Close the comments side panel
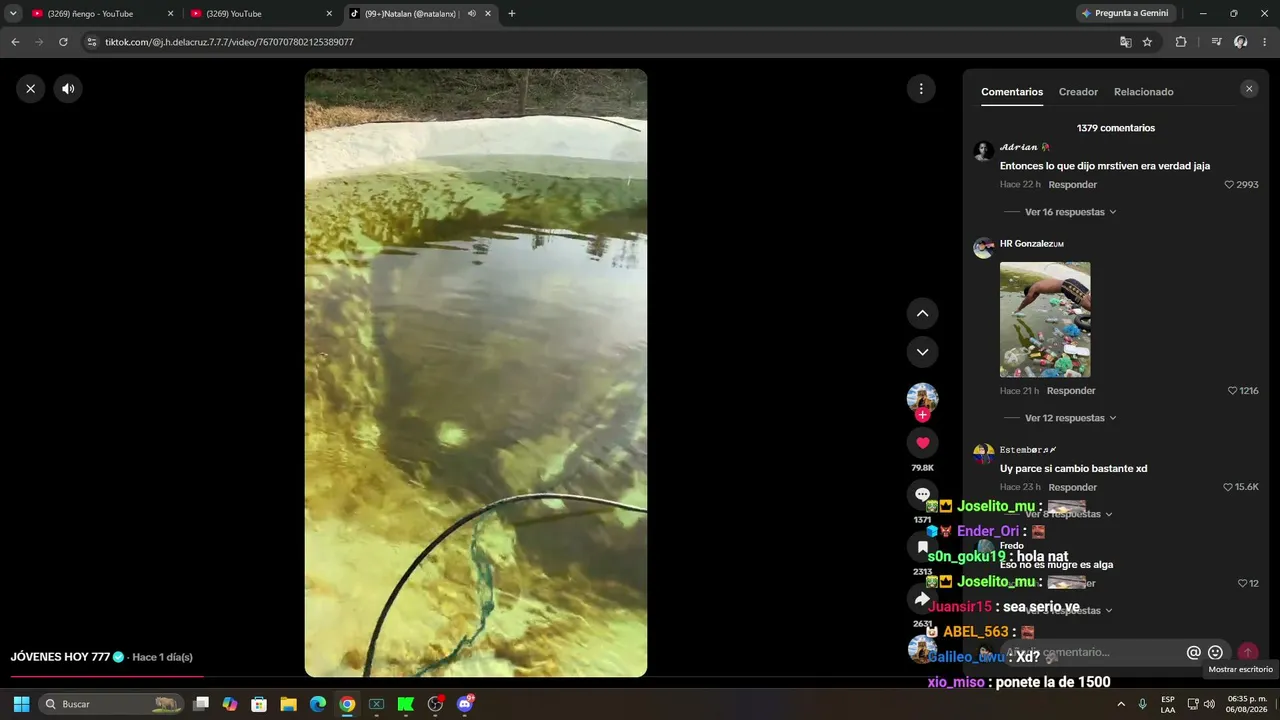 pyautogui.click(x=1249, y=89)
